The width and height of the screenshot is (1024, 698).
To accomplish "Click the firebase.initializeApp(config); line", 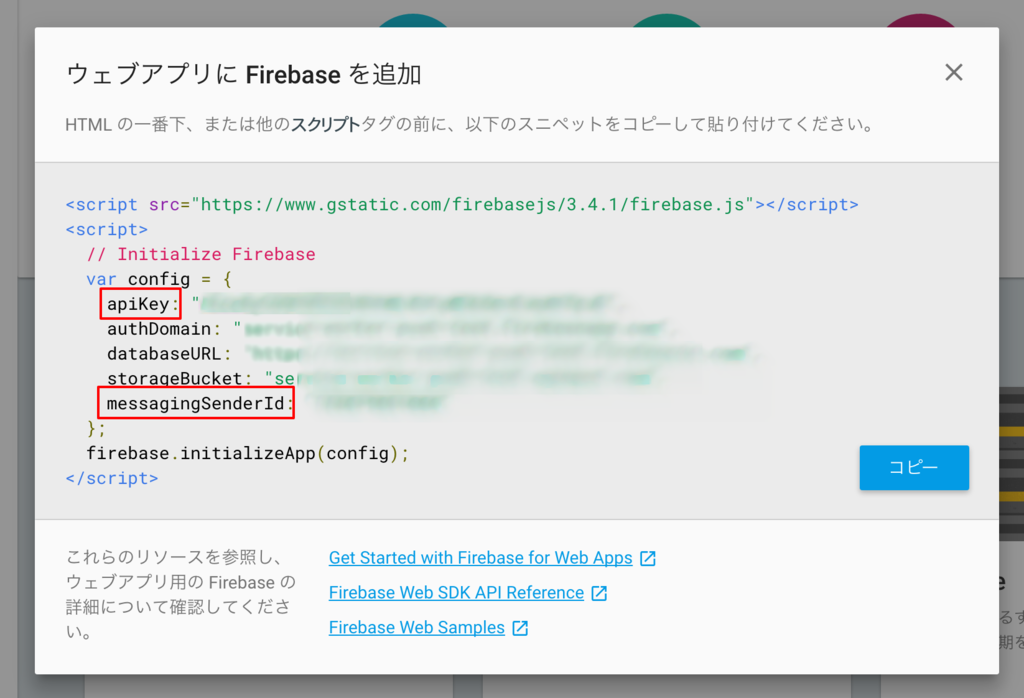I will pyautogui.click(x=248, y=453).
